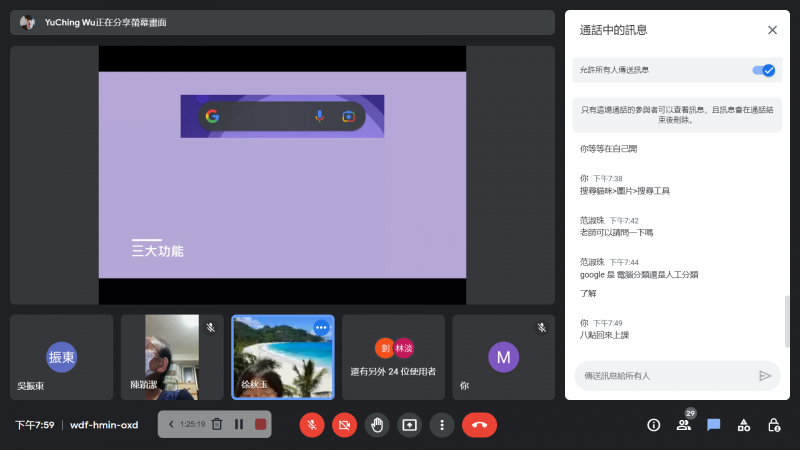Click the recording timer 1:25:19
This screenshot has width=800, height=450.
click(x=192, y=424)
